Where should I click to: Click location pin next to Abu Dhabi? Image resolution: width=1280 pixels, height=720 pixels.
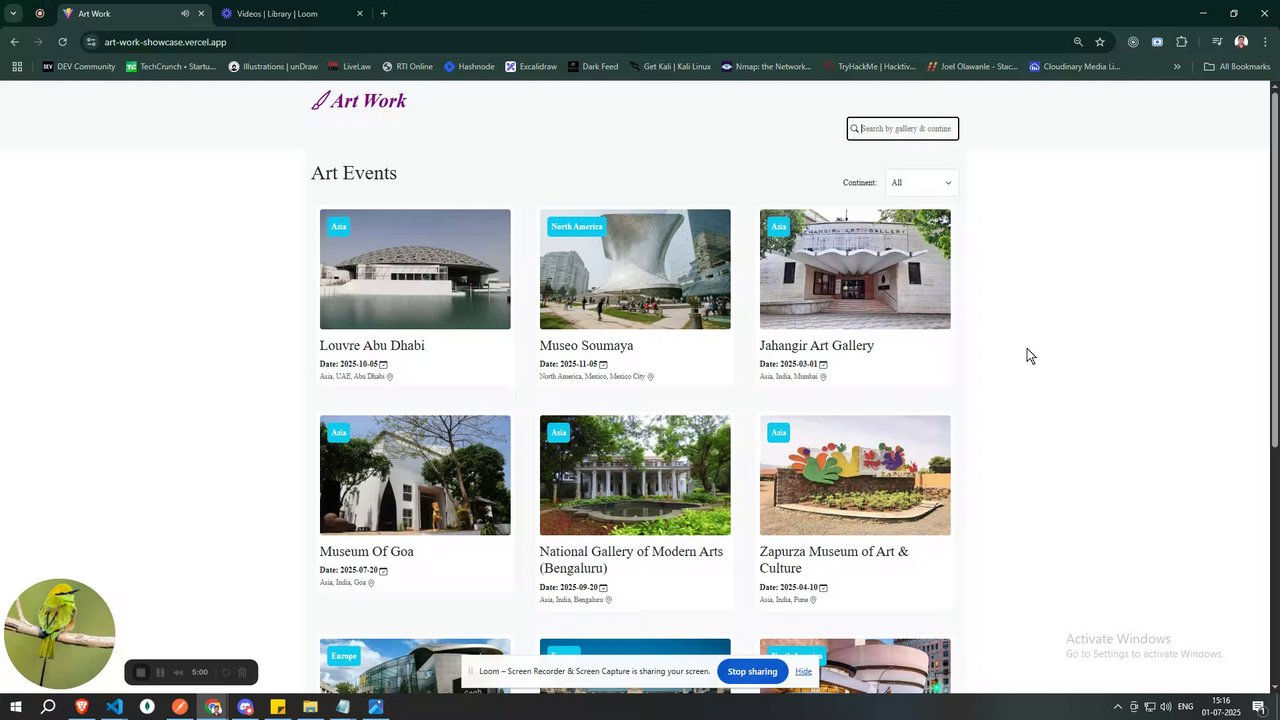pos(390,377)
